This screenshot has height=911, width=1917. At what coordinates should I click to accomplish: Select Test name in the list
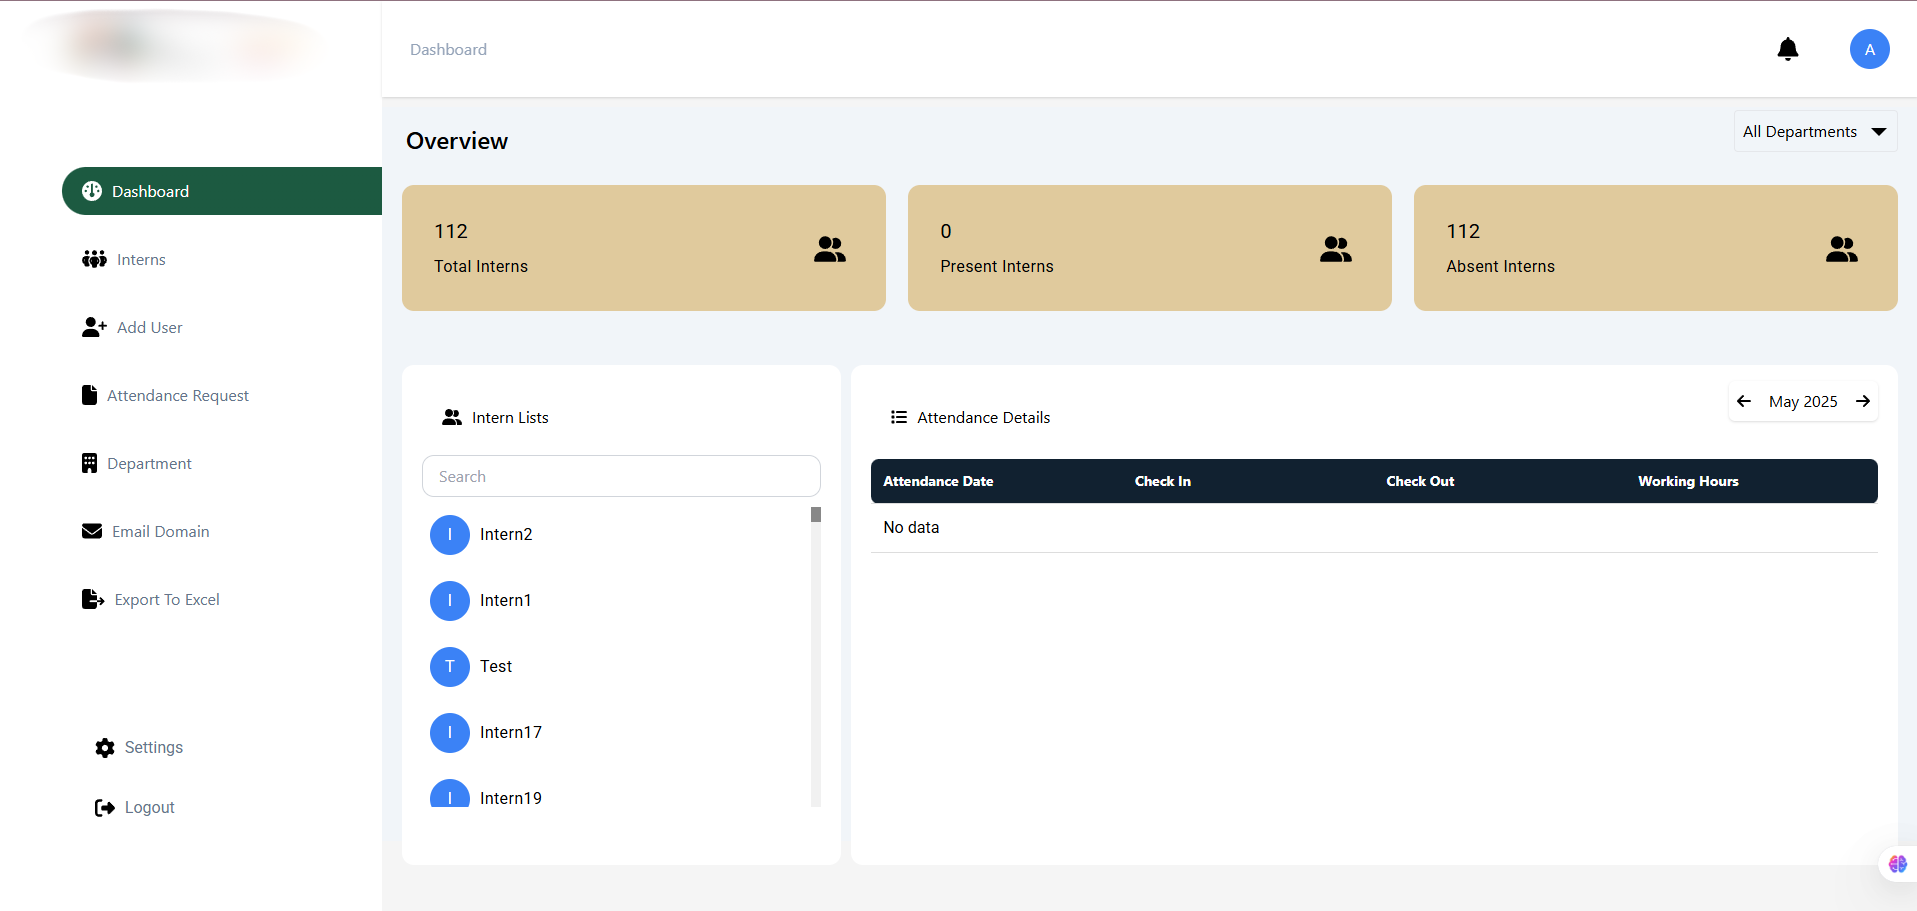(496, 666)
